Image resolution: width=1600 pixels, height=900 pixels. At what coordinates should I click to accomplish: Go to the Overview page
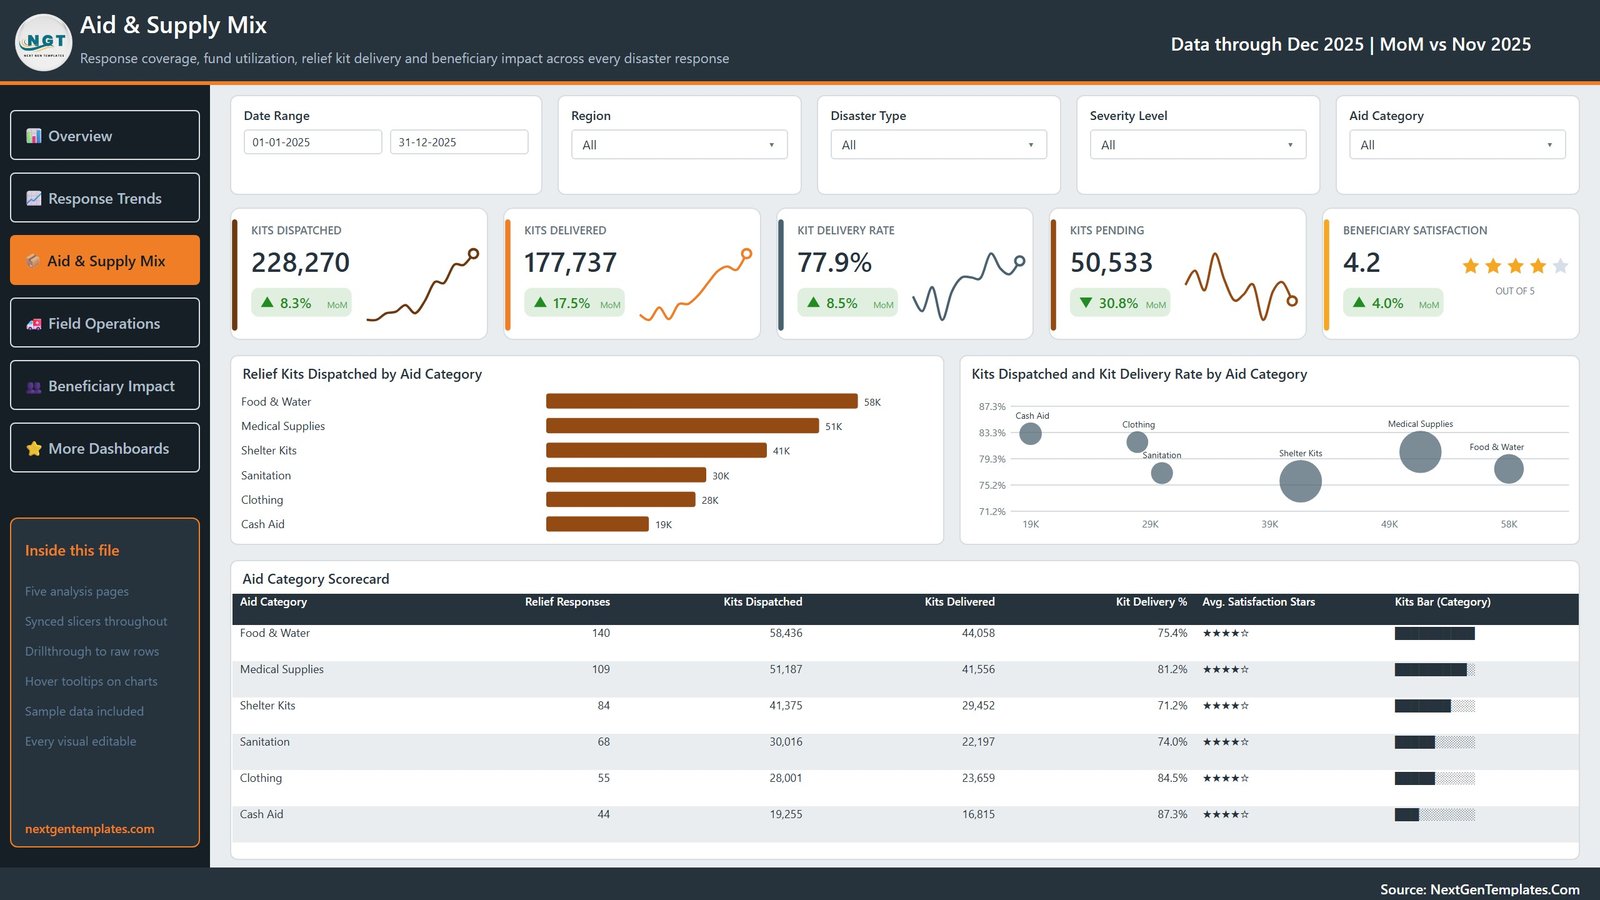tap(105, 135)
